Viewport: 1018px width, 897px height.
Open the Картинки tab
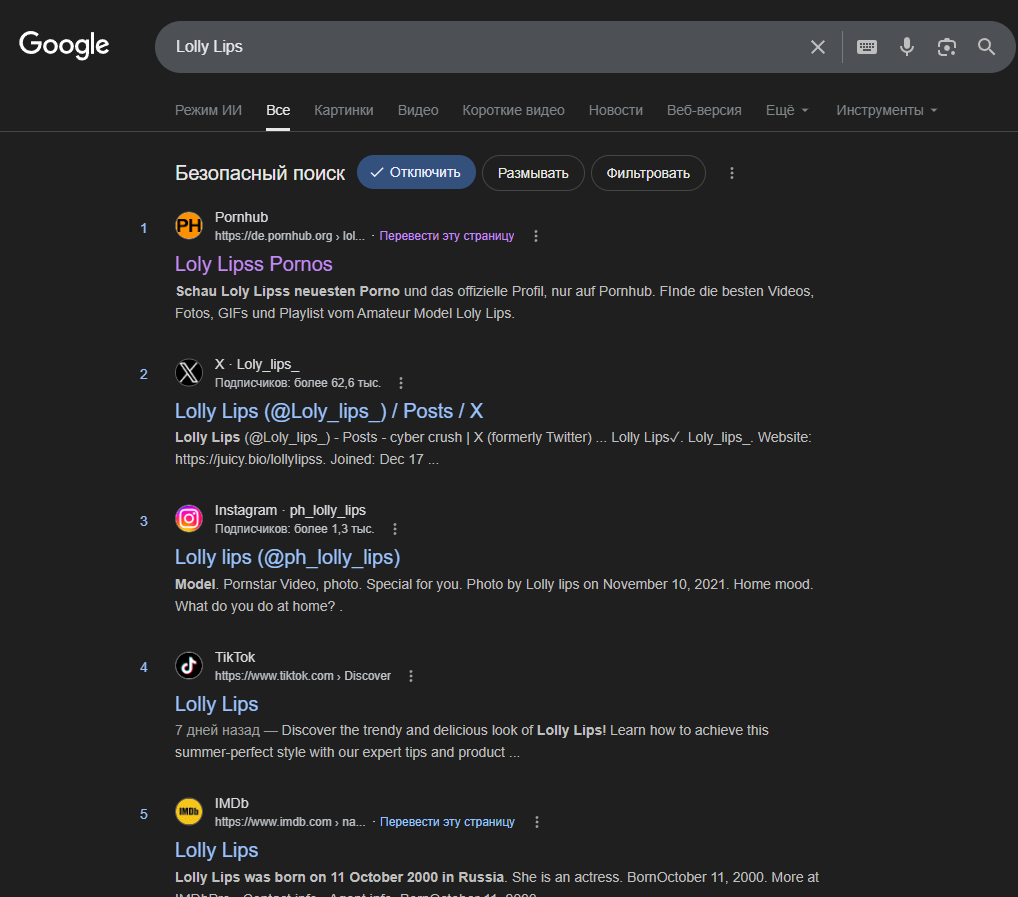coord(343,110)
